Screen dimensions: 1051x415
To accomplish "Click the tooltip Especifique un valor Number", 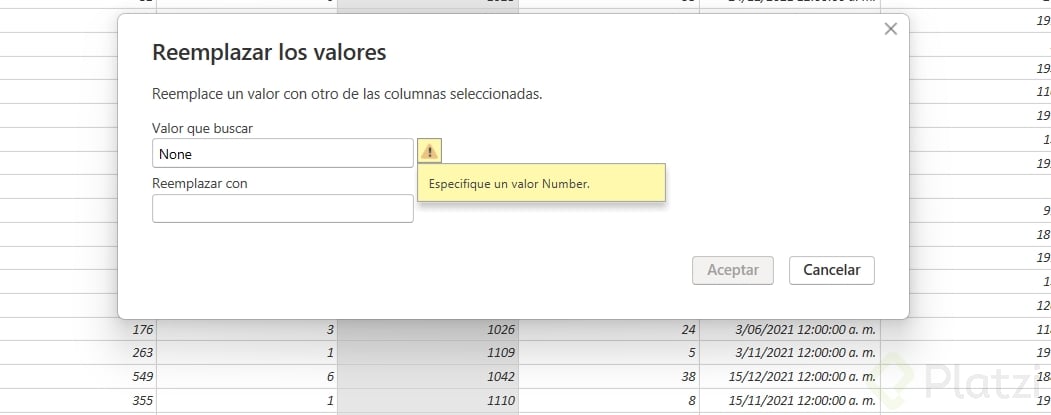I will (x=541, y=183).
